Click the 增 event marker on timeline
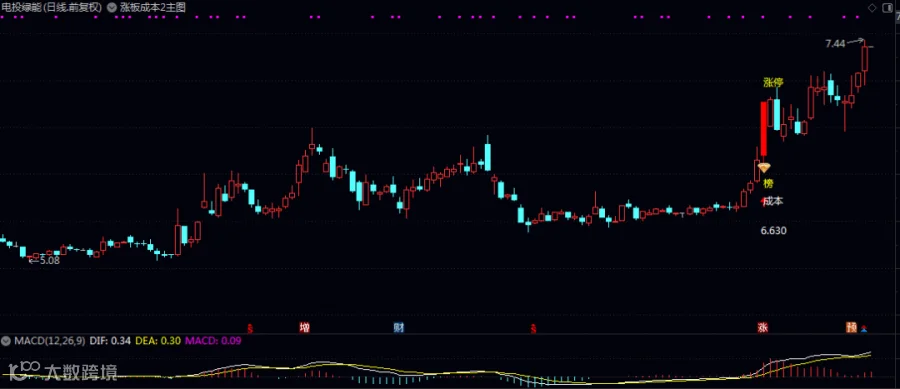Screen dimensions: 900x389 [x=305, y=328]
